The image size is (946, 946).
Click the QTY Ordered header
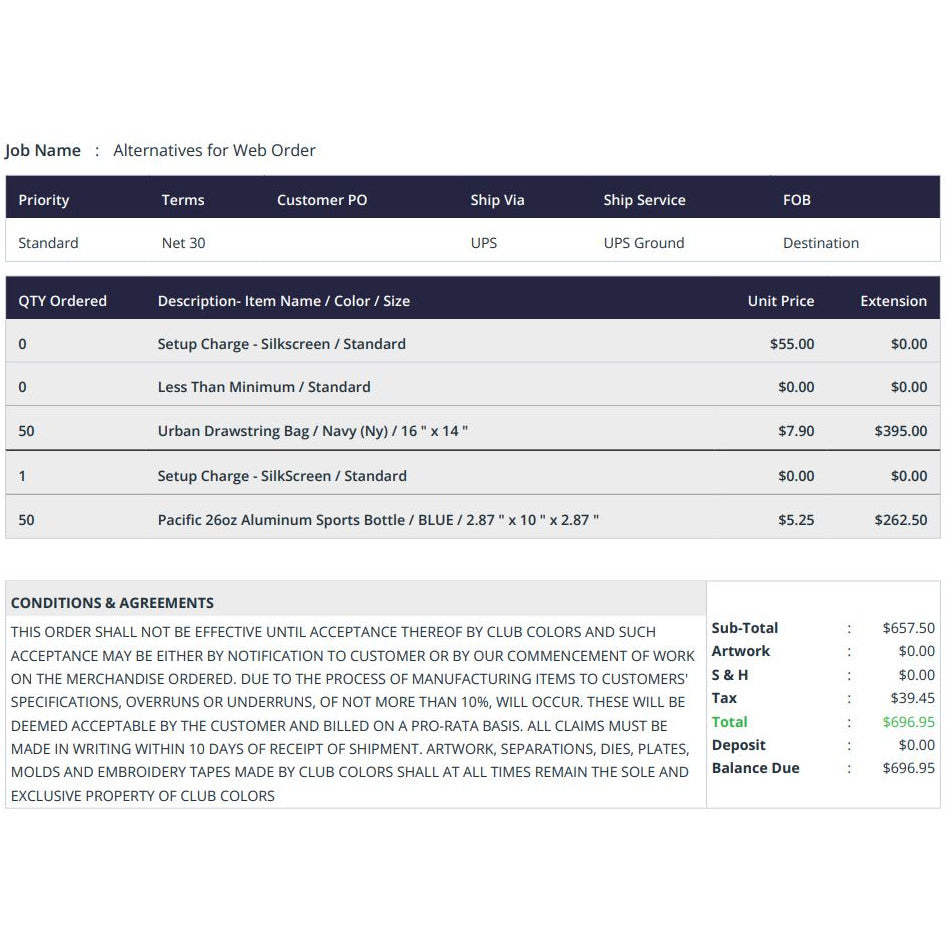[62, 300]
